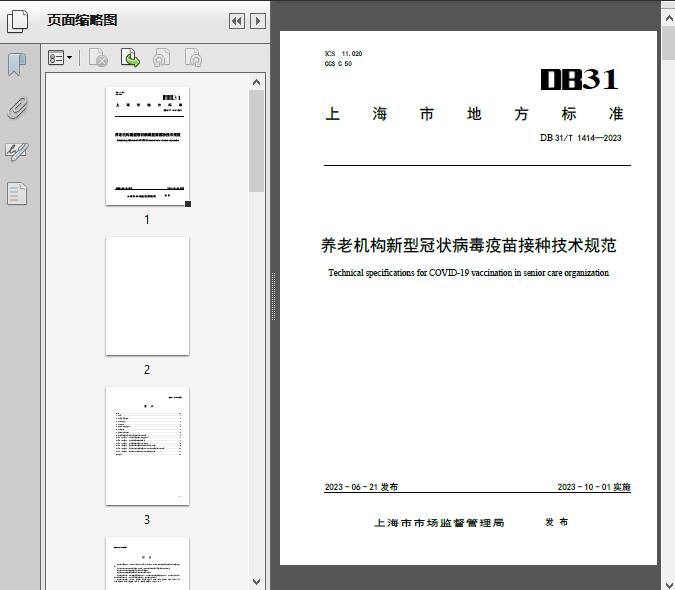Open thumbnail options dropdown menu

pyautogui.click(x=60, y=58)
